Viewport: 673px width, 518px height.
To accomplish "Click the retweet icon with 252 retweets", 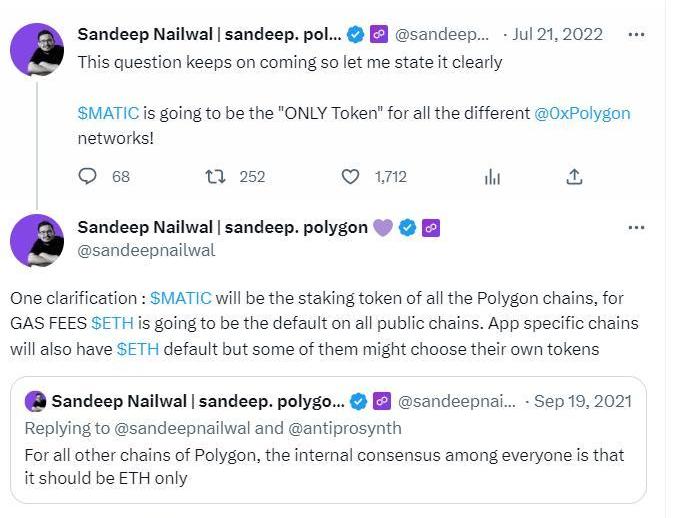I will [x=214, y=176].
